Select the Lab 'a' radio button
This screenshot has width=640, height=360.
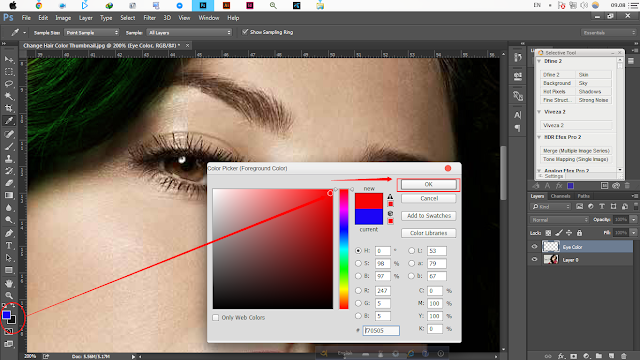pyautogui.click(x=411, y=264)
